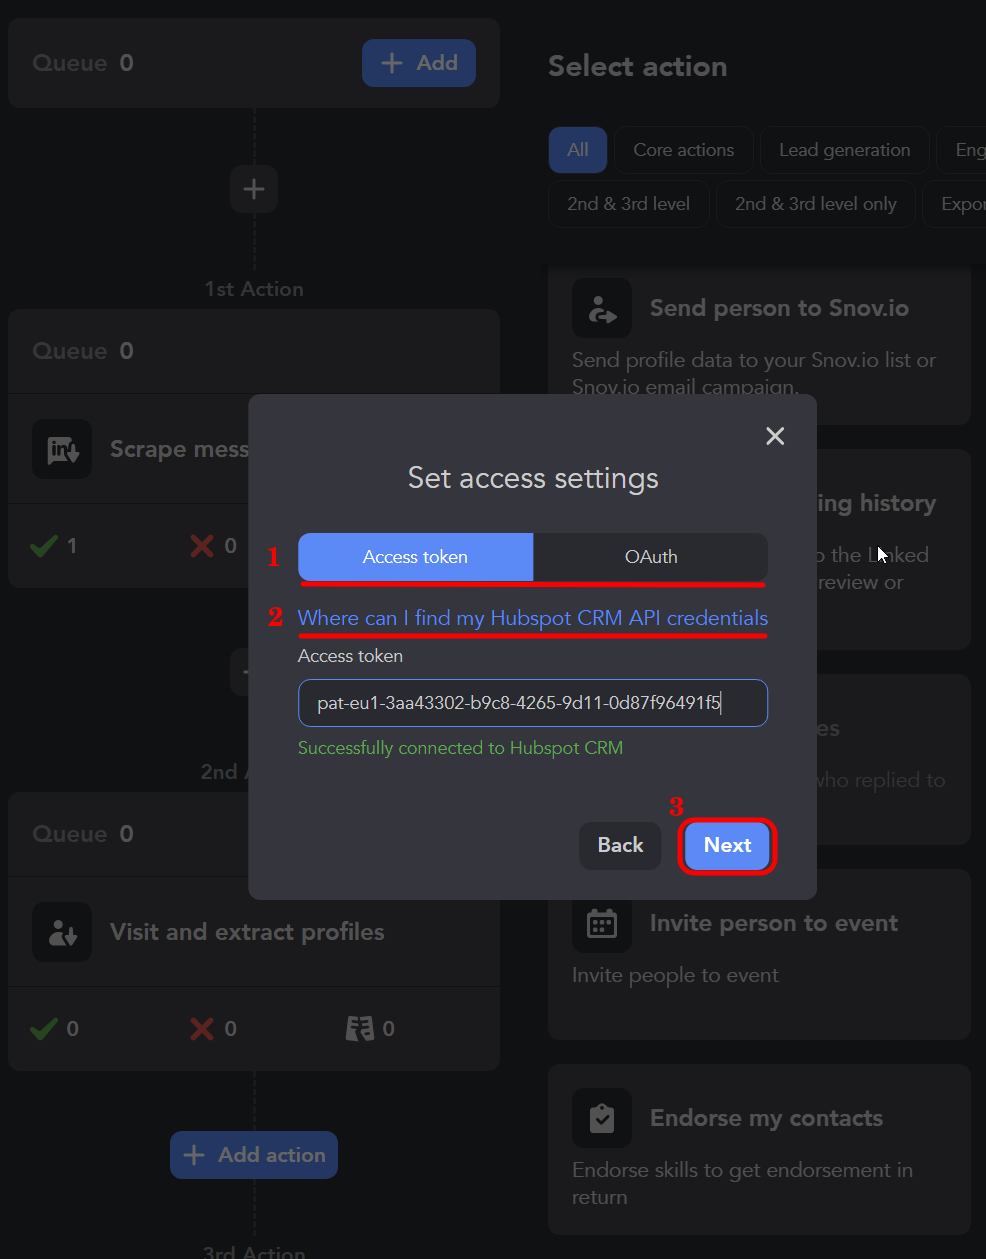986x1259 pixels.
Task: Filter actions by Core actions
Action: tap(684, 150)
